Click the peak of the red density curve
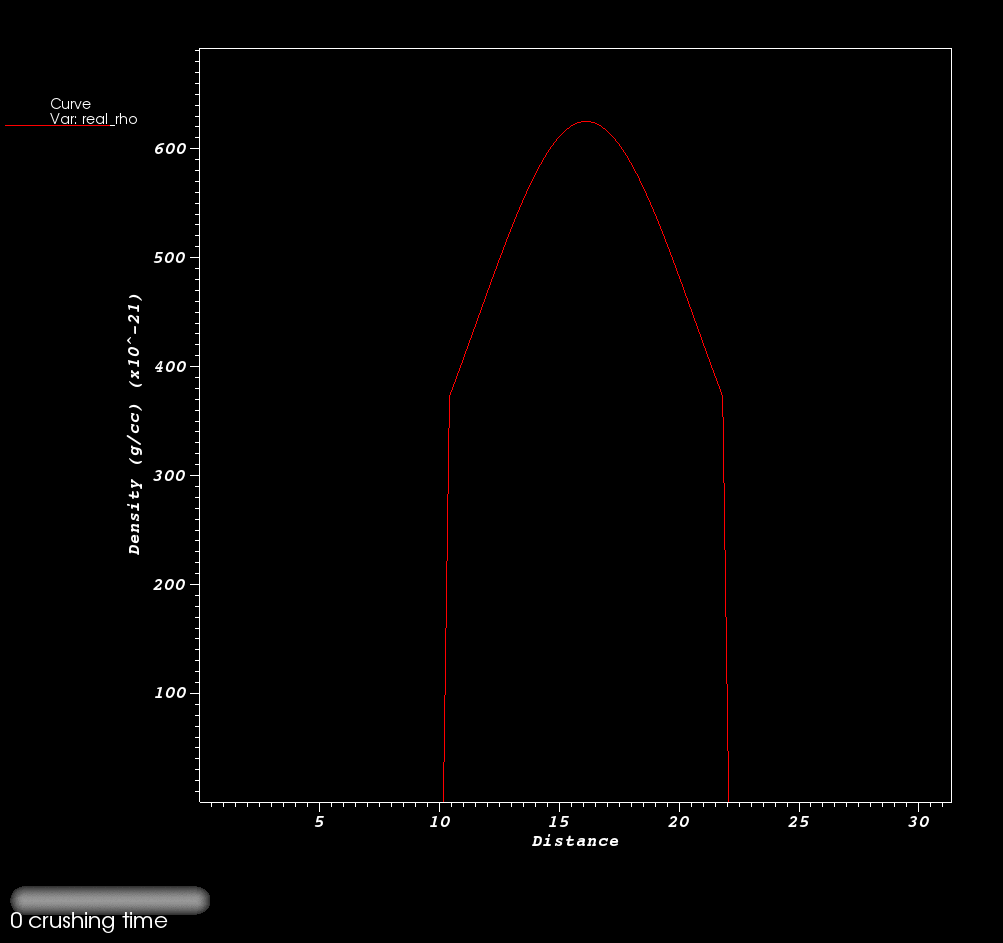Image resolution: width=1003 pixels, height=943 pixels. pos(585,122)
